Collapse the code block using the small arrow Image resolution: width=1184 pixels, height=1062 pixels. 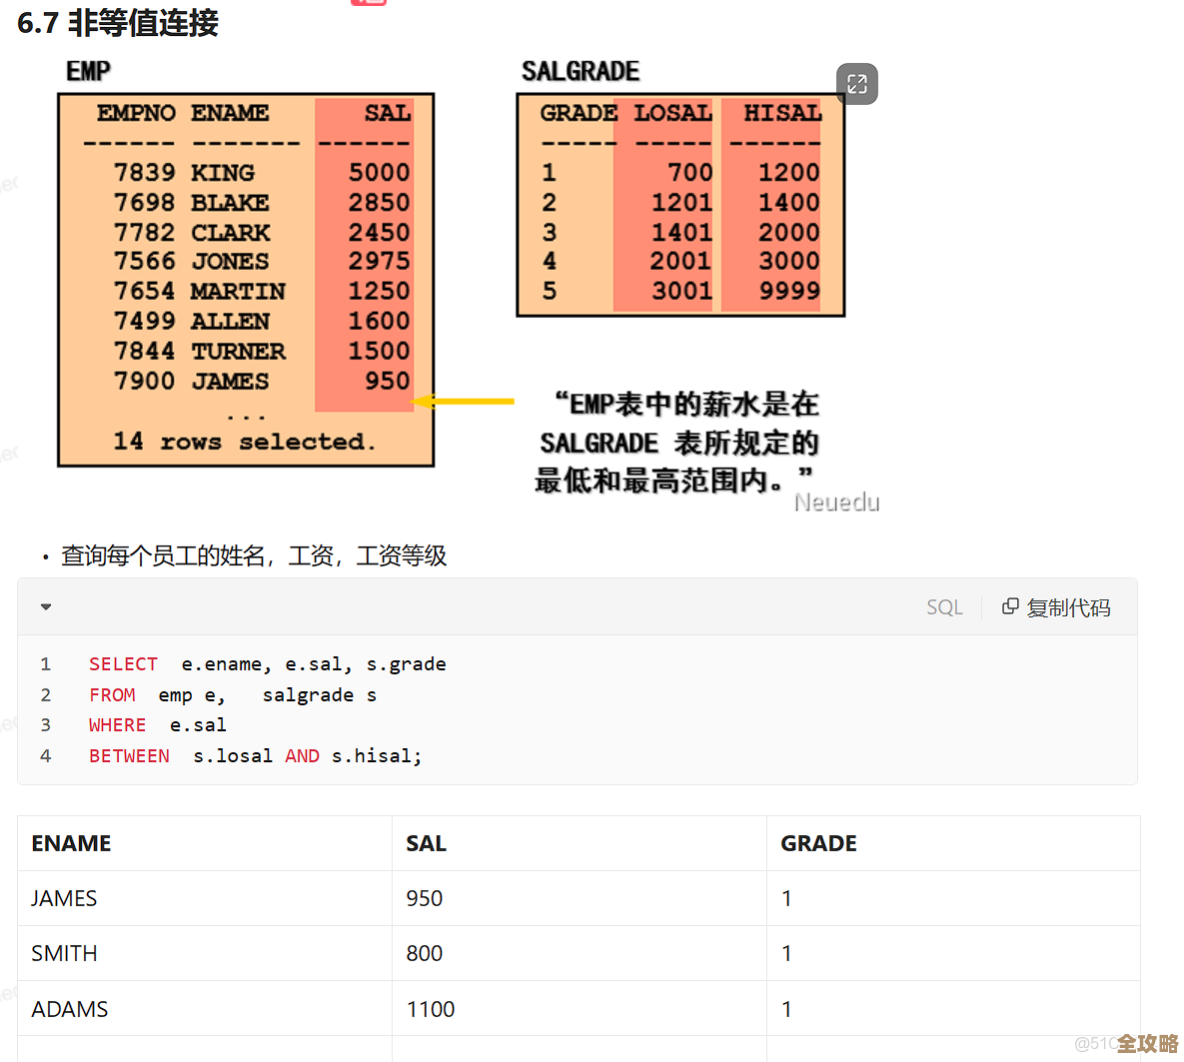(x=45, y=606)
